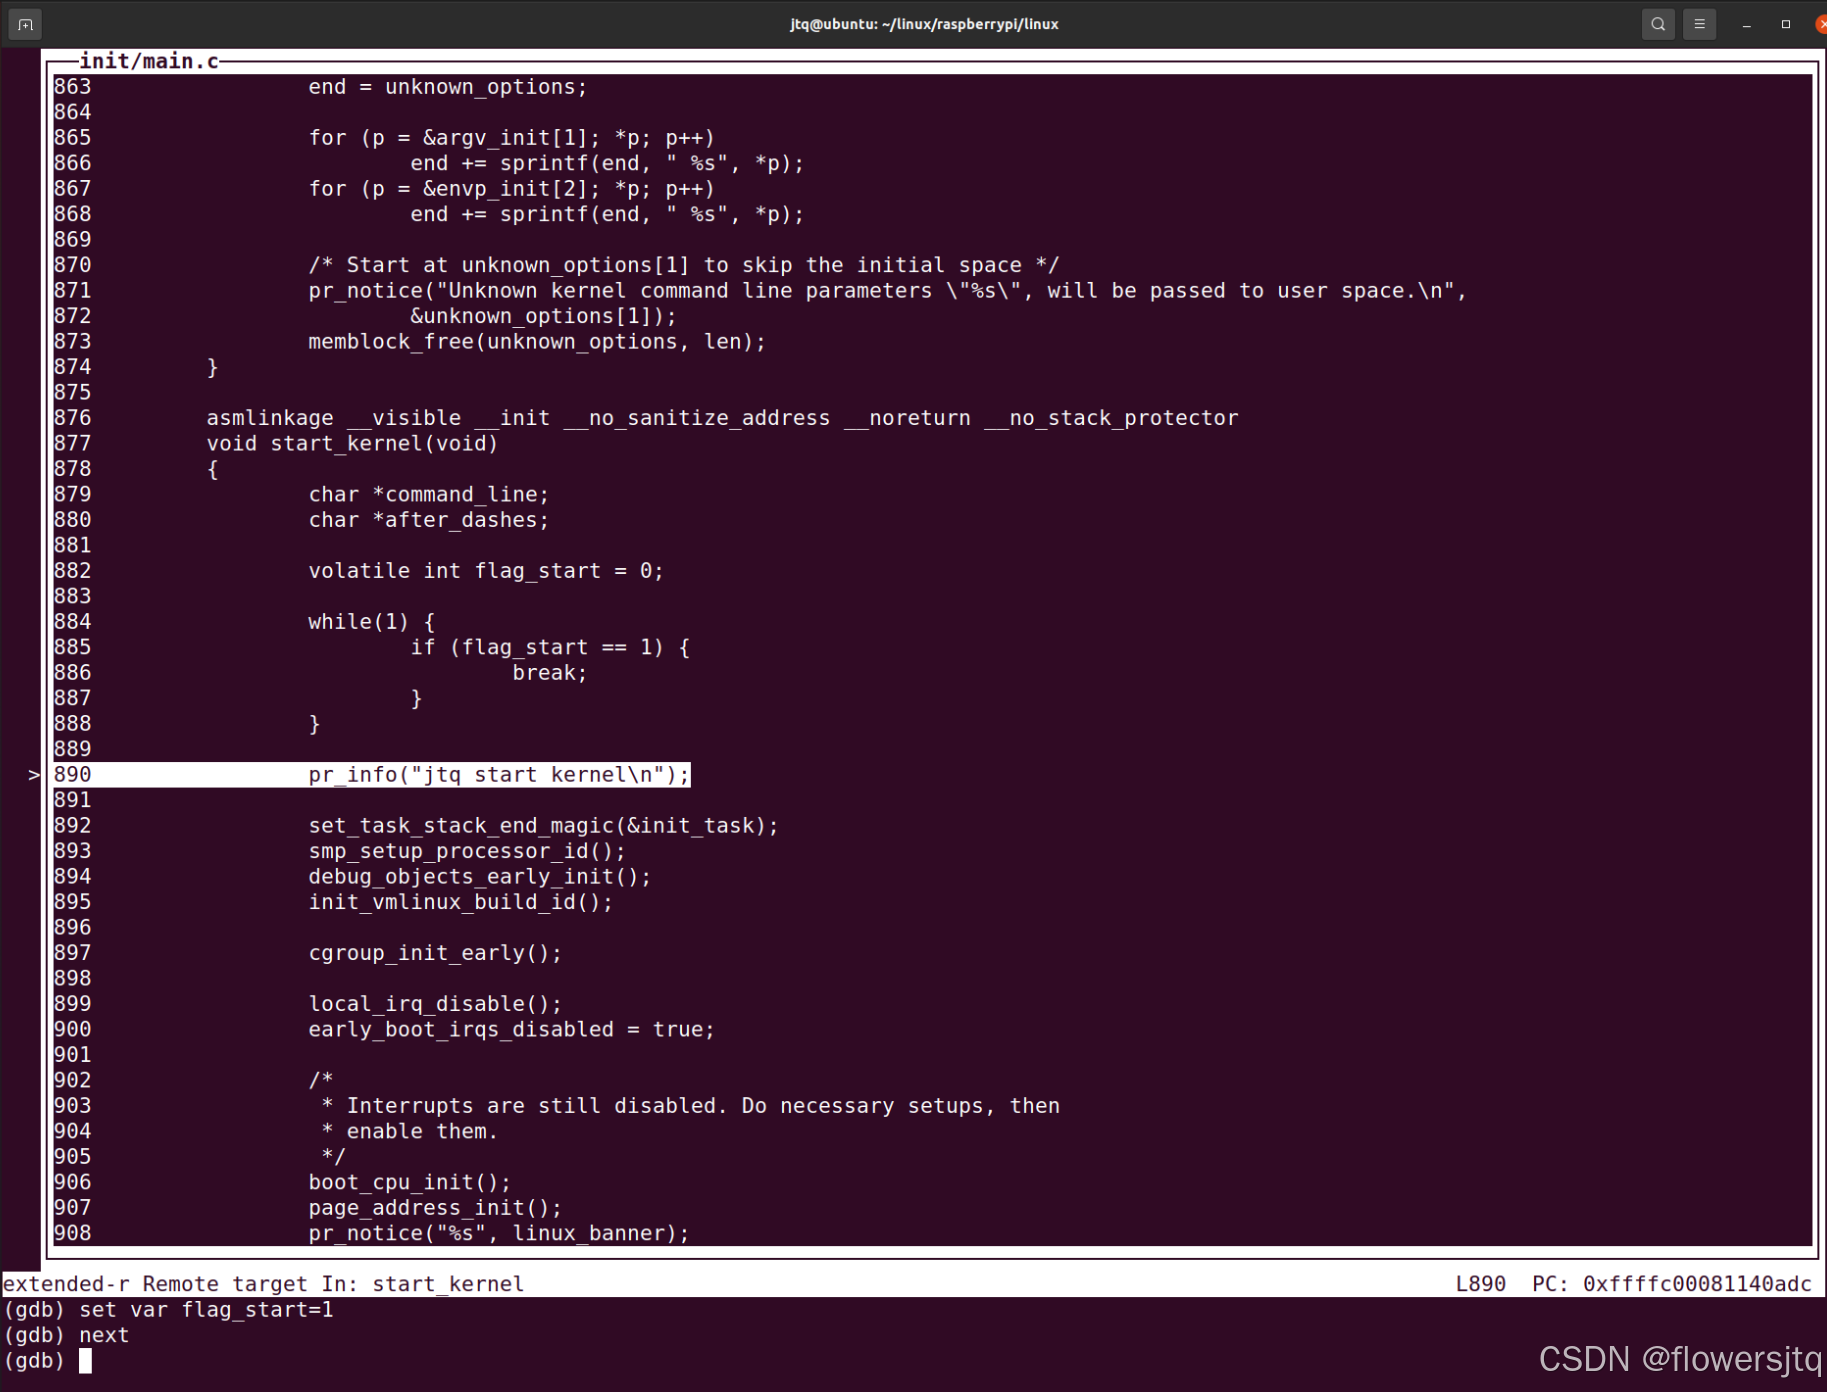Viewport: 1827px width, 1392px height.
Task: Click 'debug_objects_early_init();' line
Action: [480, 877]
